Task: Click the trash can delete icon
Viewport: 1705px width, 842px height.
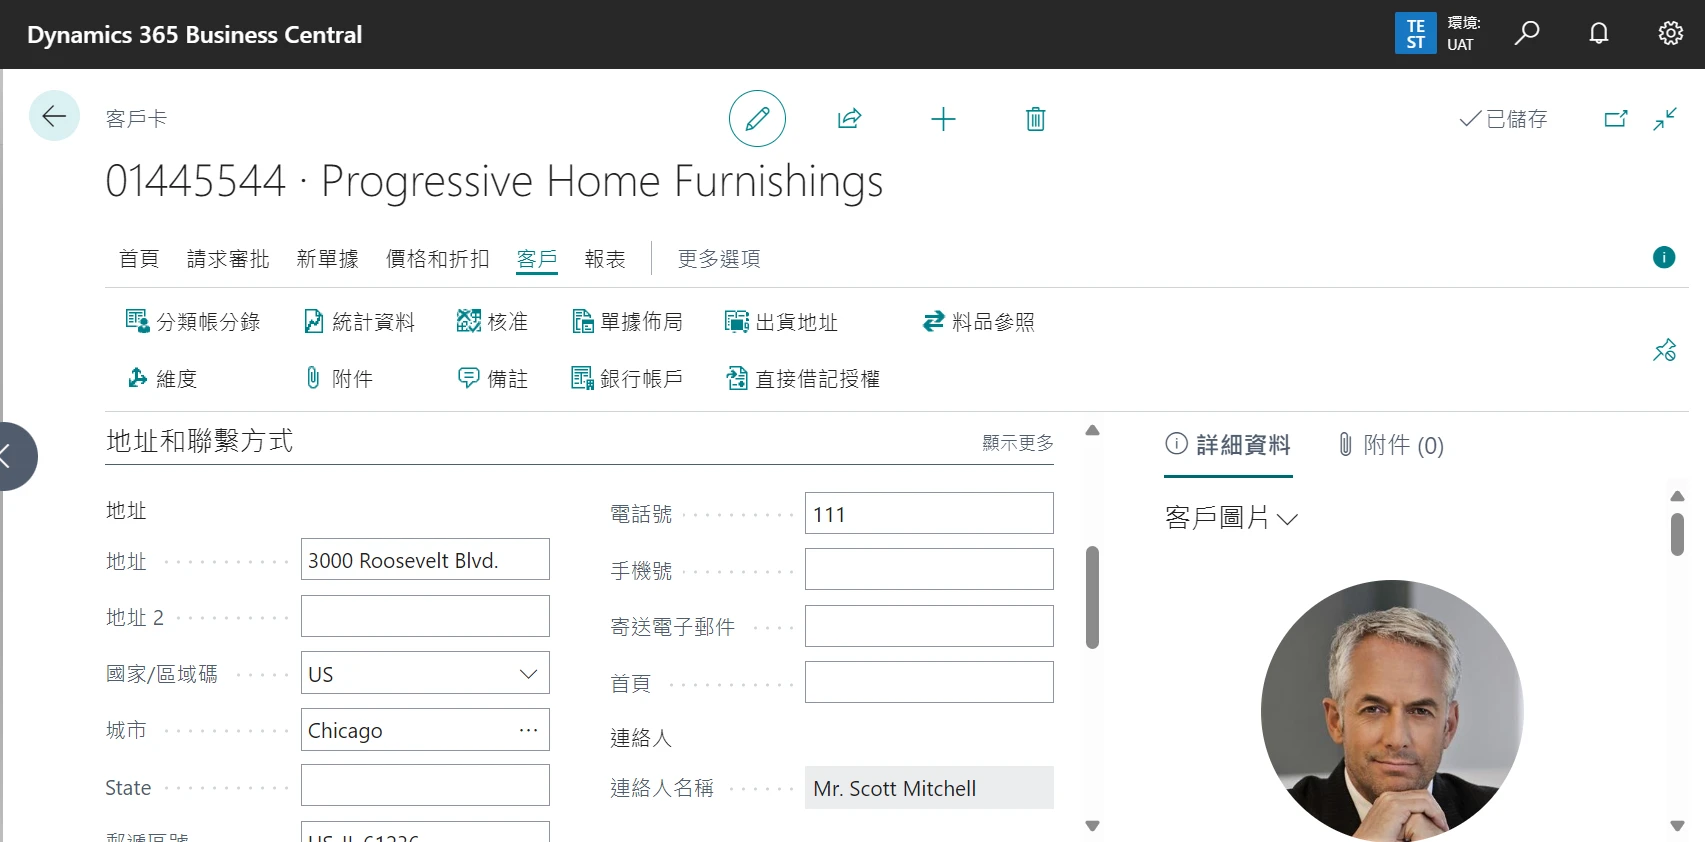Action: [1035, 120]
